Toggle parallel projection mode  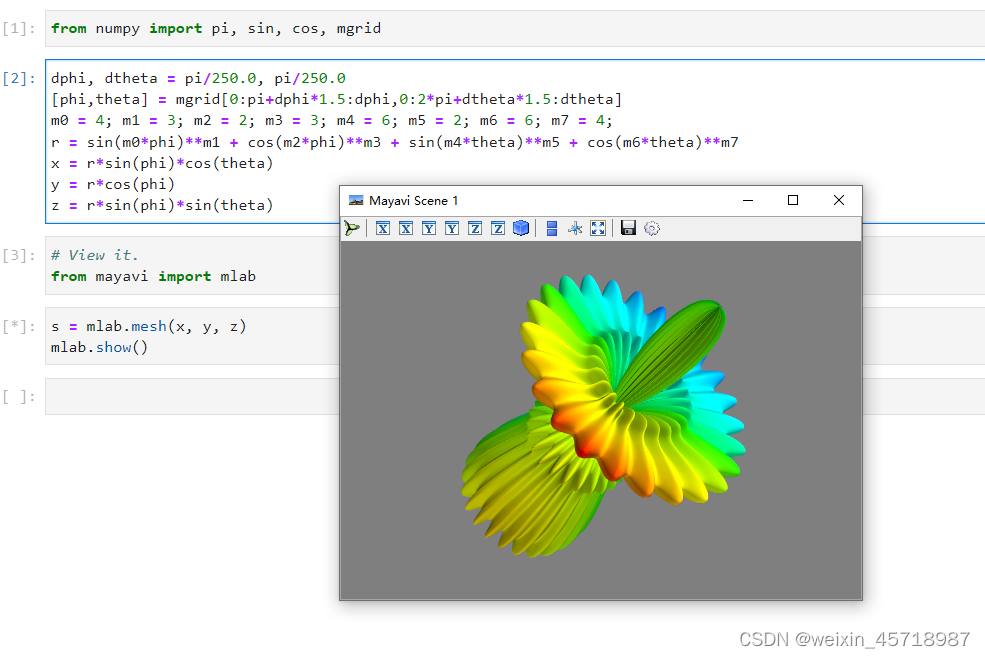coord(551,228)
